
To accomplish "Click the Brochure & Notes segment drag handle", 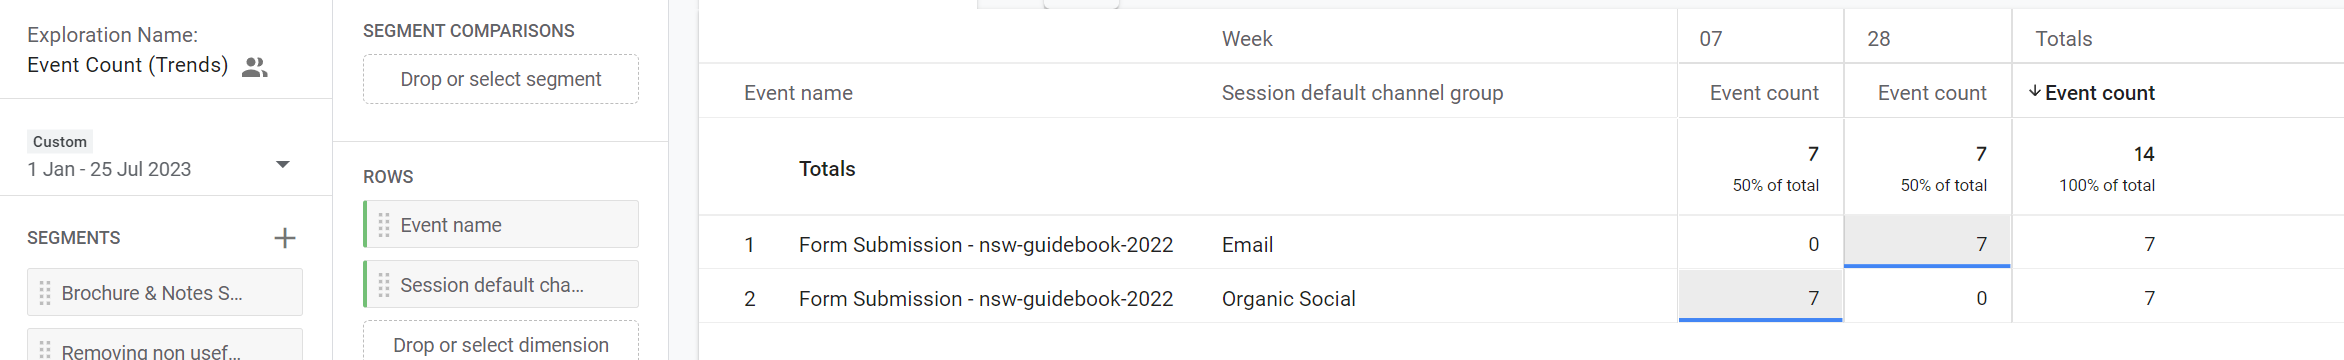I will [45, 293].
